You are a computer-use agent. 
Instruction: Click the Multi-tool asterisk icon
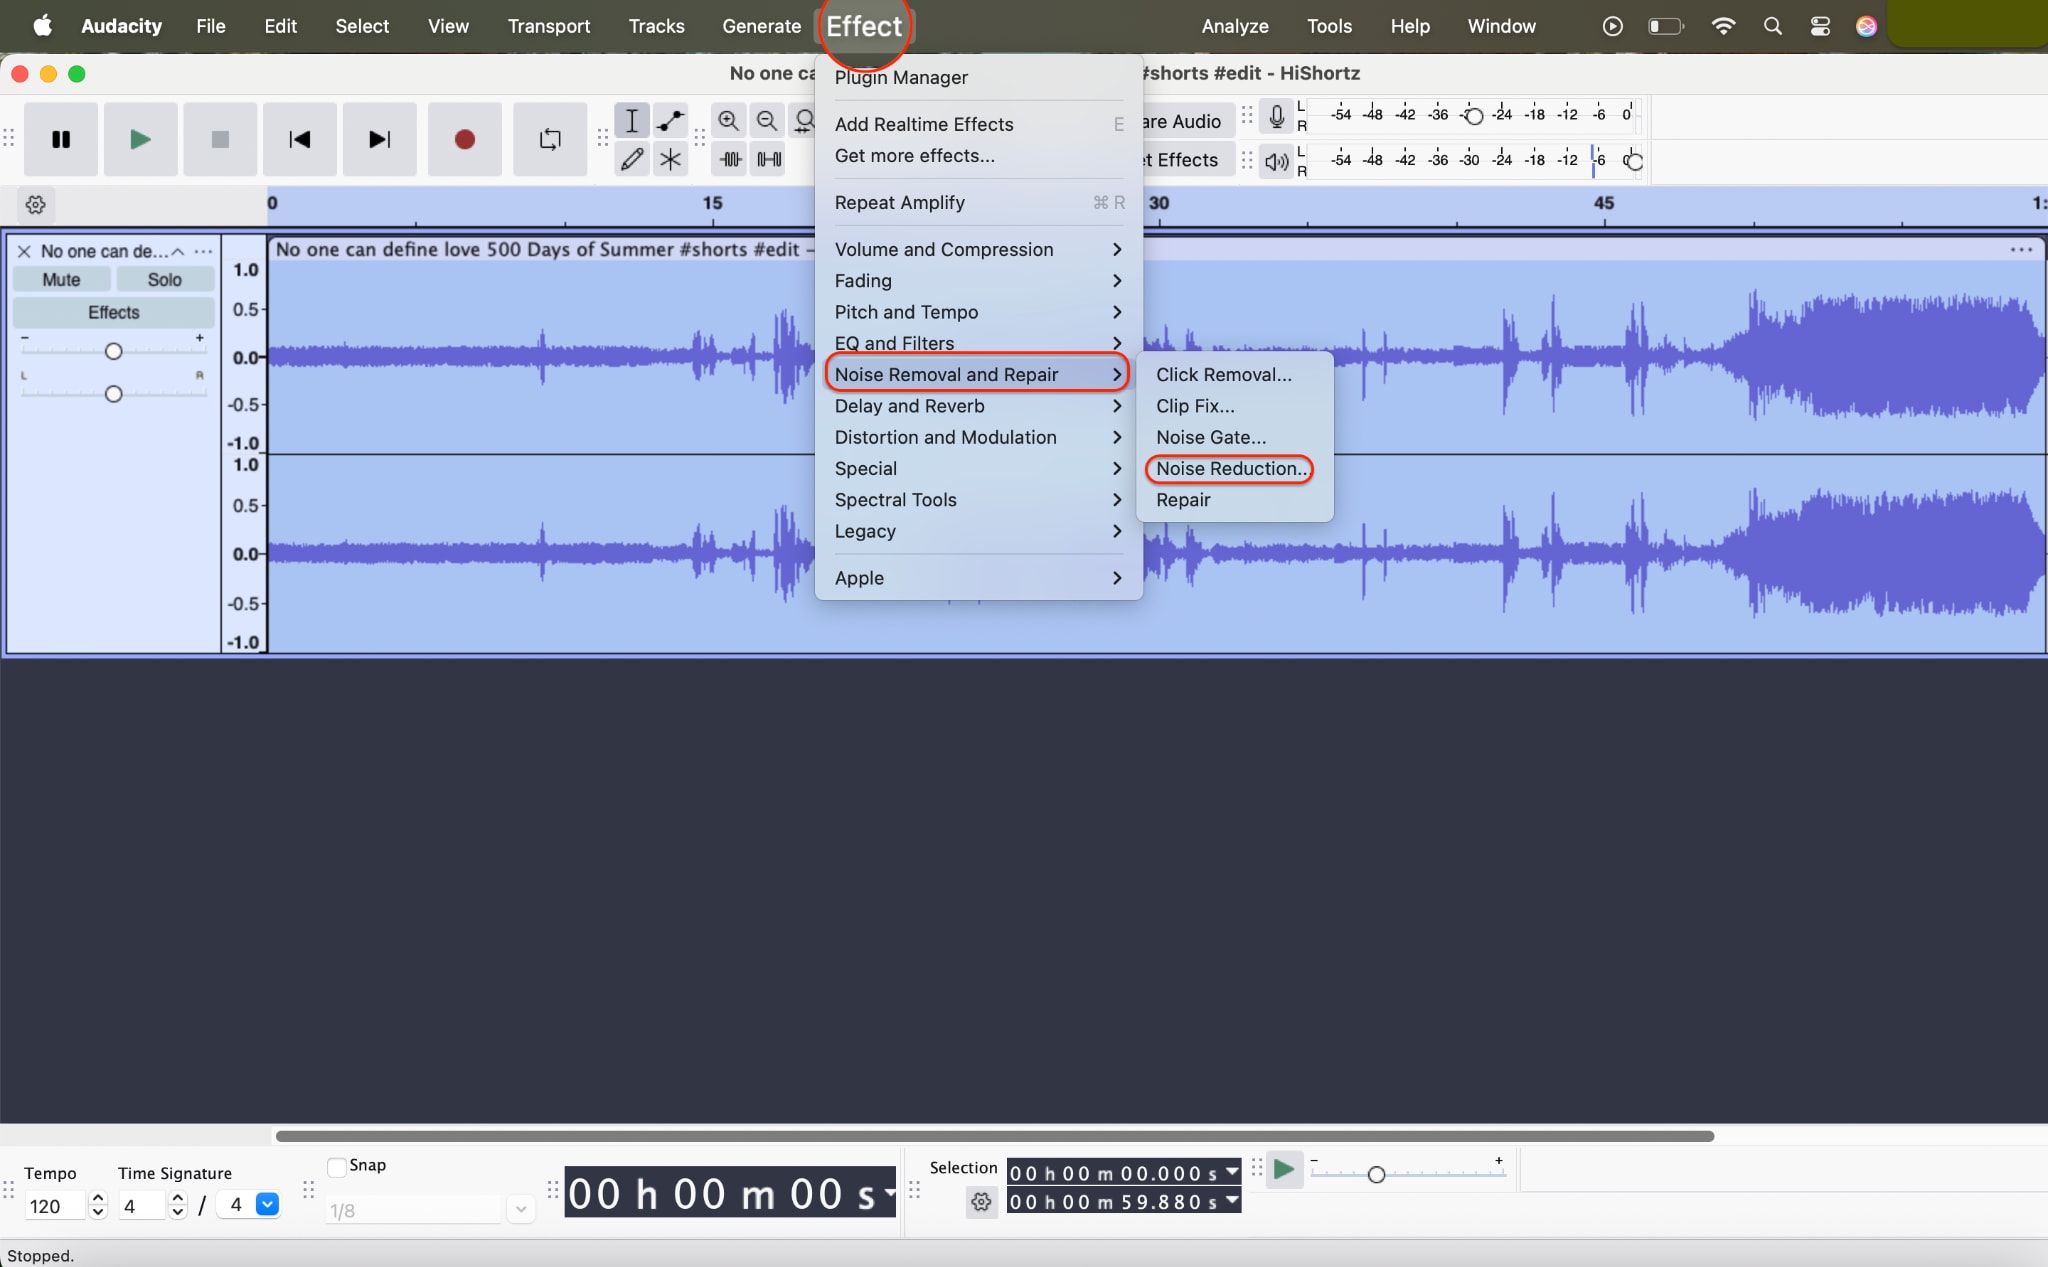670,159
